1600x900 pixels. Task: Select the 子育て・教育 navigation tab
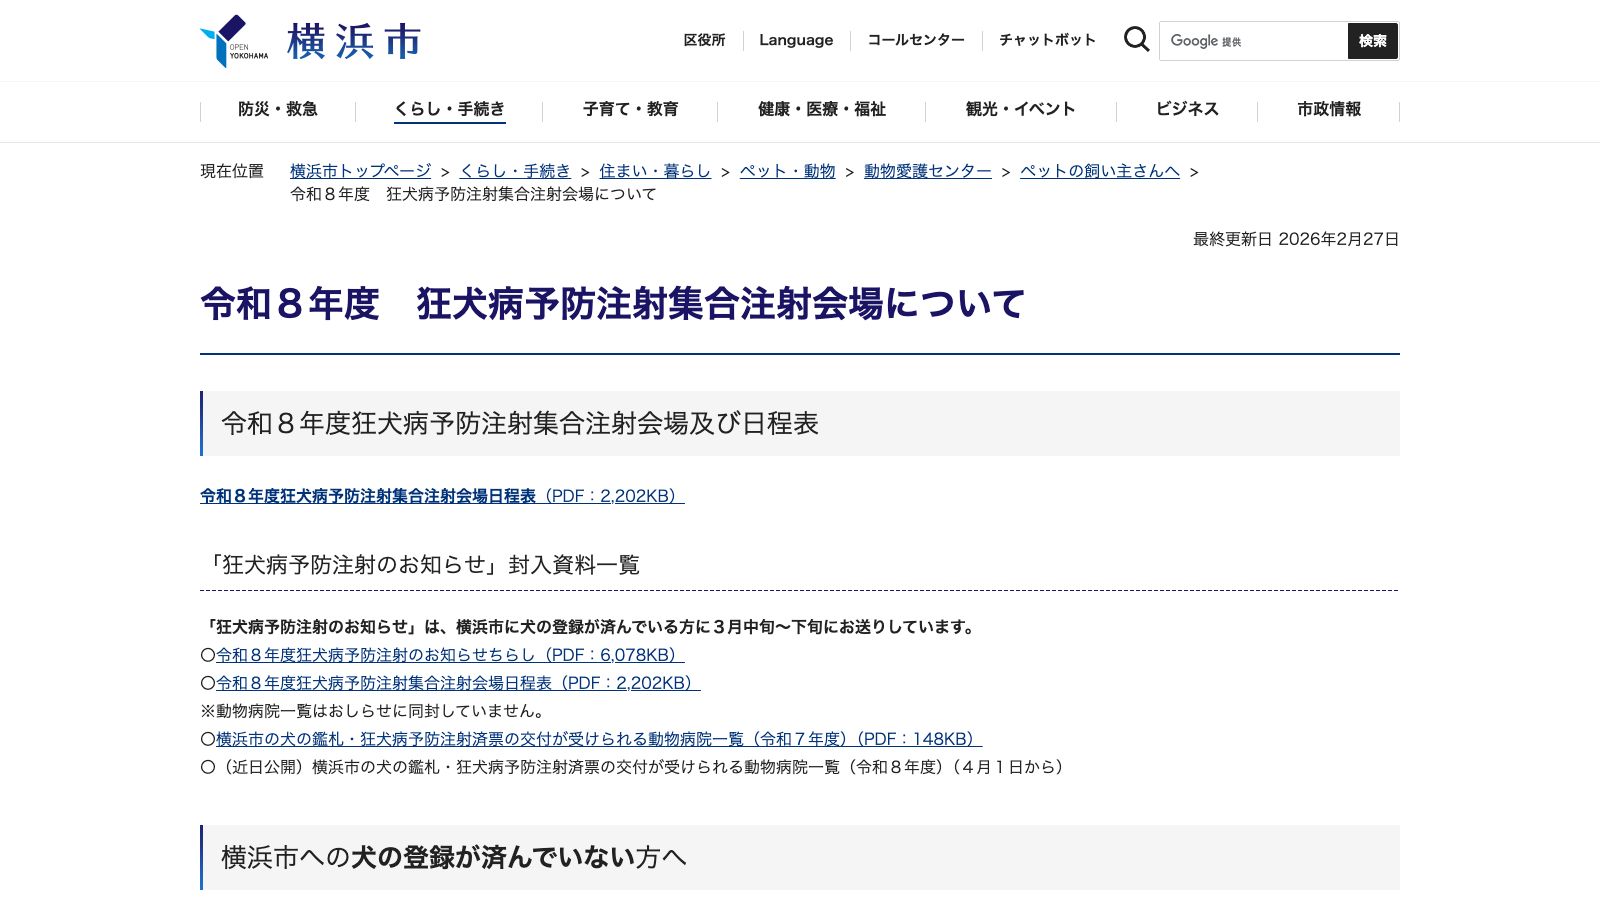[630, 109]
